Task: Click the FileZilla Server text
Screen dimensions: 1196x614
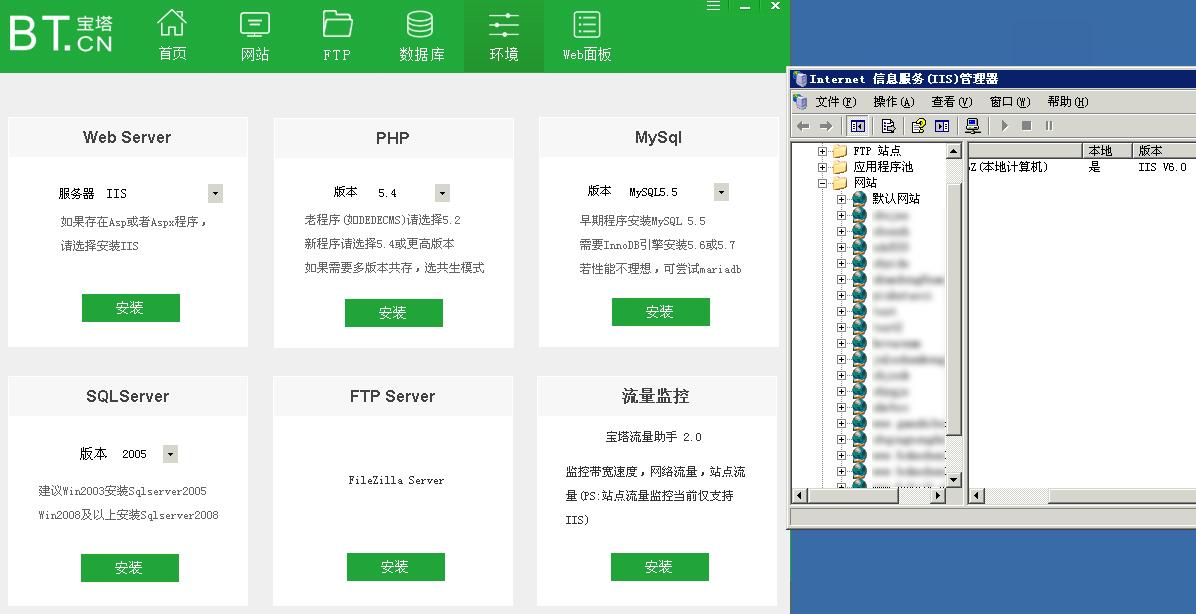Action: pos(396,480)
